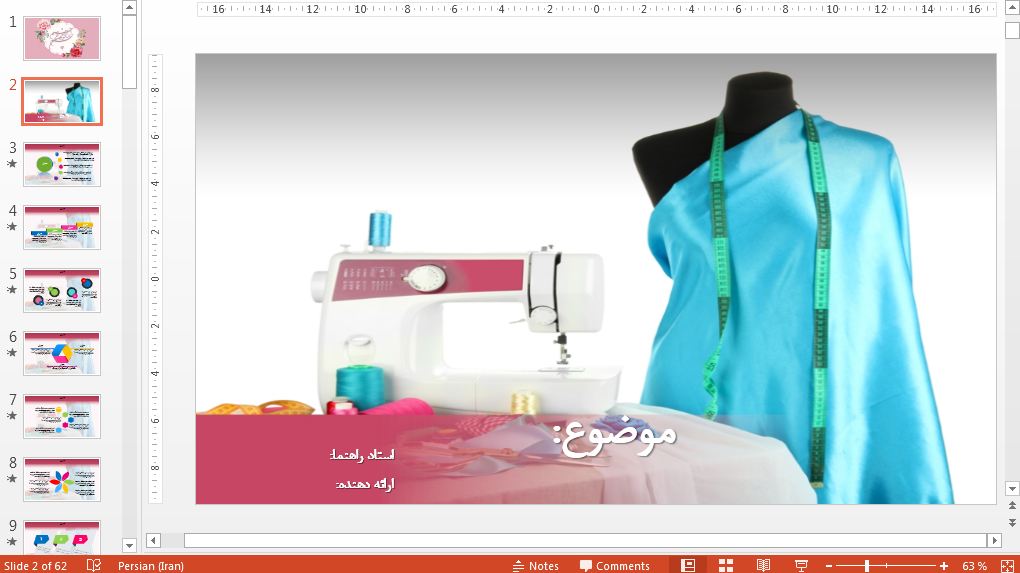Switch to Normal view
Viewport: 1020px width, 573px height.
point(688,565)
